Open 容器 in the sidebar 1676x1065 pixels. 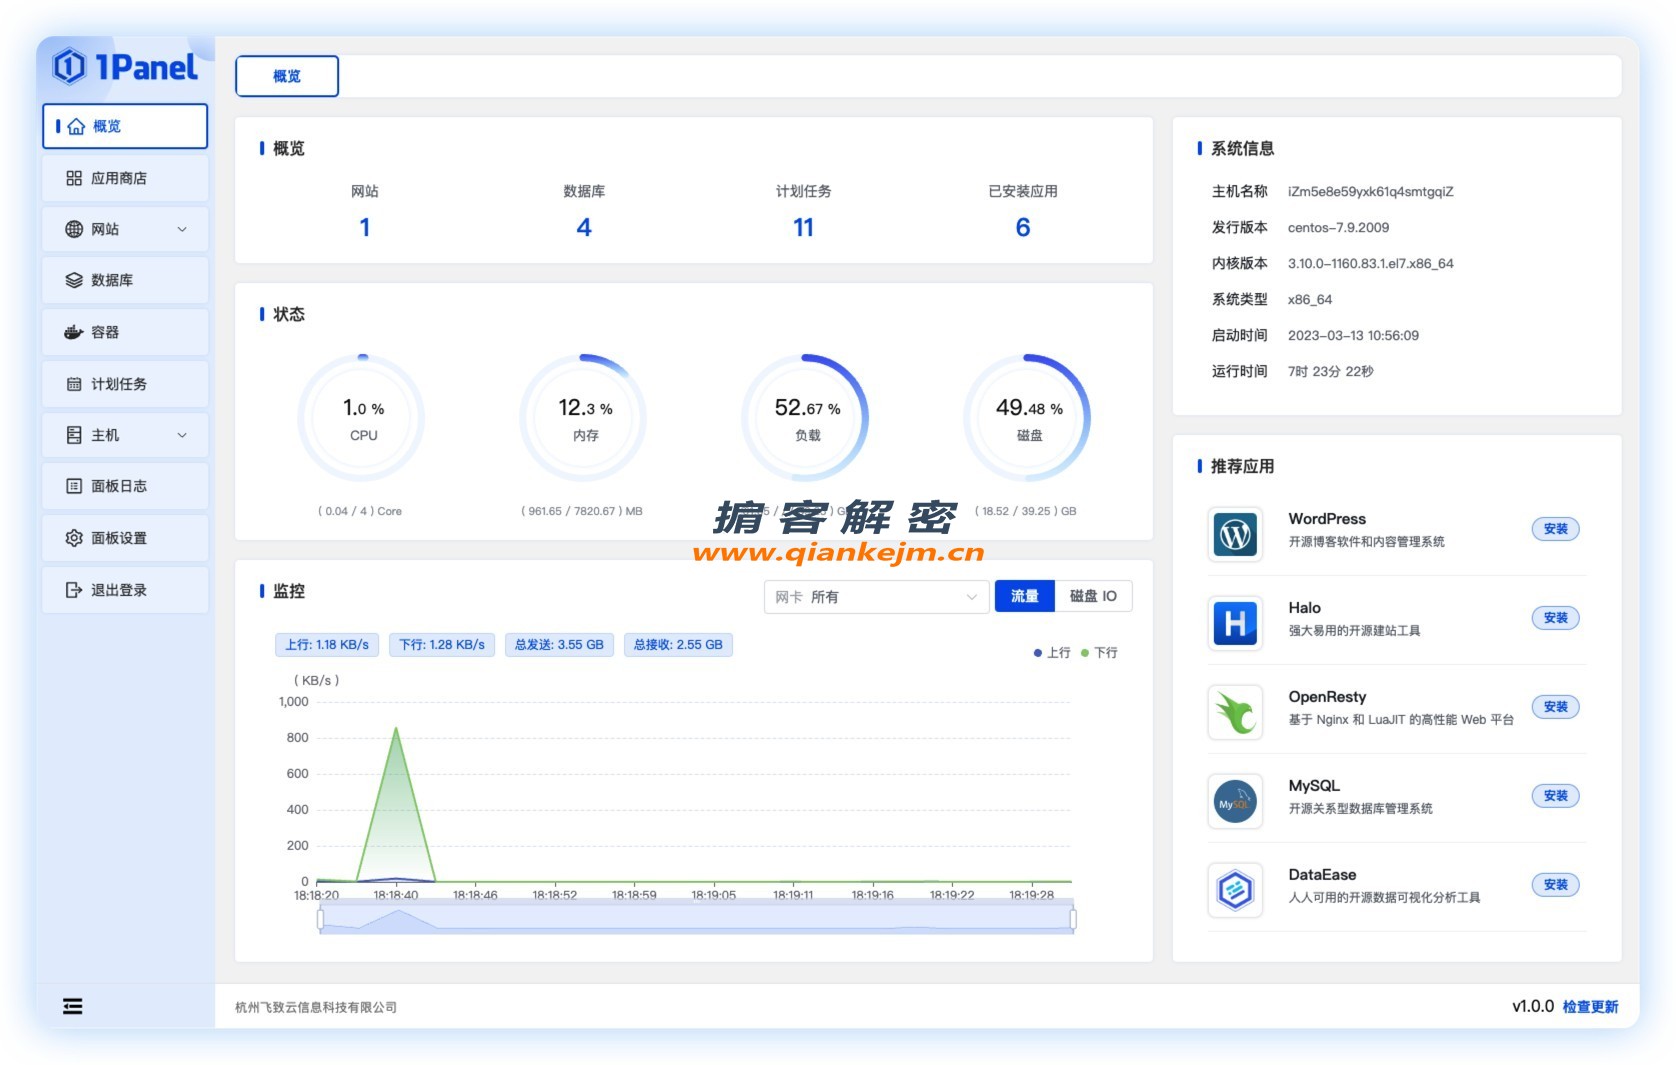click(125, 332)
